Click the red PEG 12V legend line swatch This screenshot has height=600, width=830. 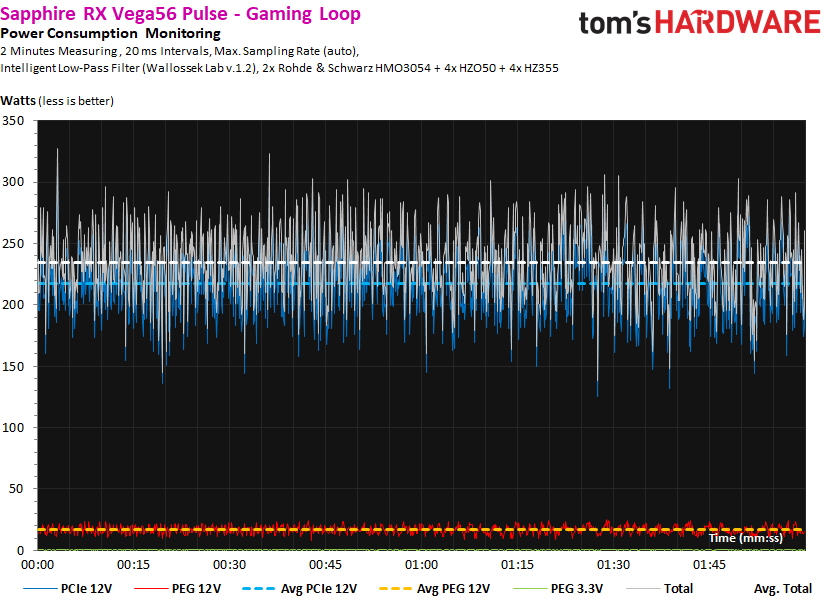click(151, 588)
